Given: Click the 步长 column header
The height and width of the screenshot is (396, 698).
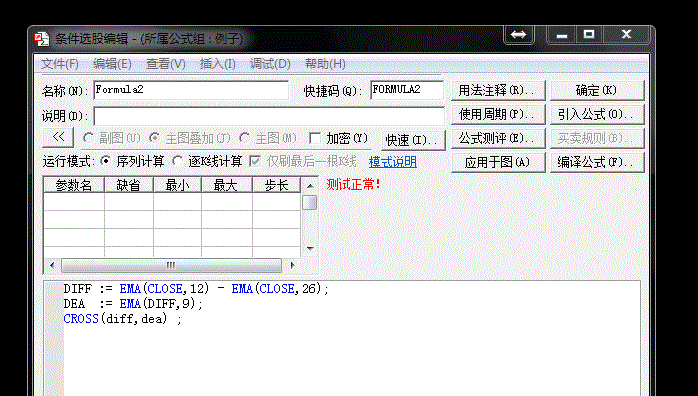Looking at the screenshot, I should pyautogui.click(x=276, y=185).
